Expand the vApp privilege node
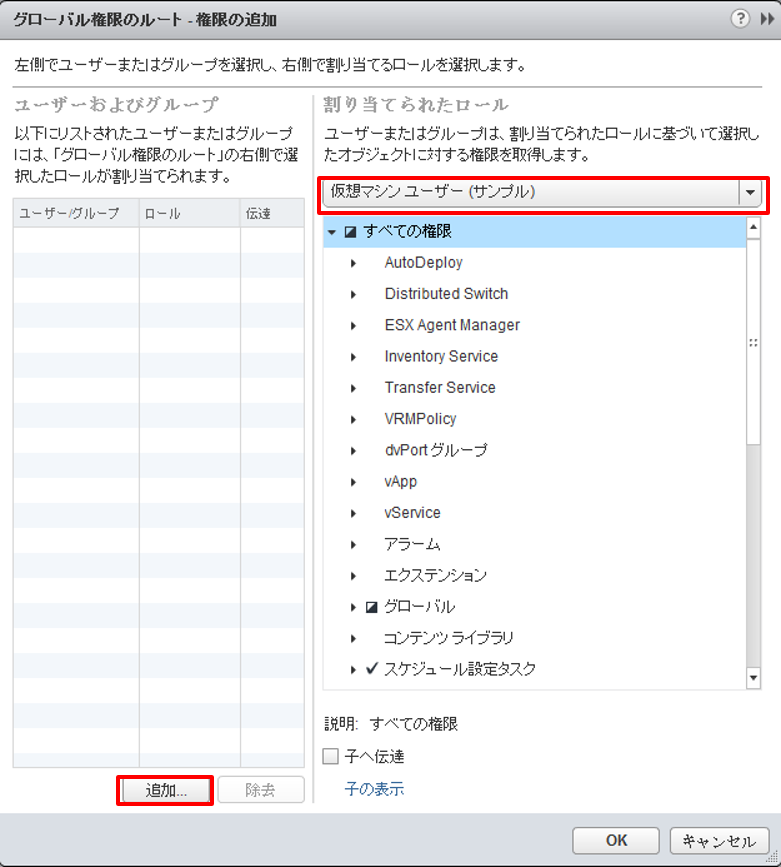This screenshot has height=867, width=781. click(353, 482)
